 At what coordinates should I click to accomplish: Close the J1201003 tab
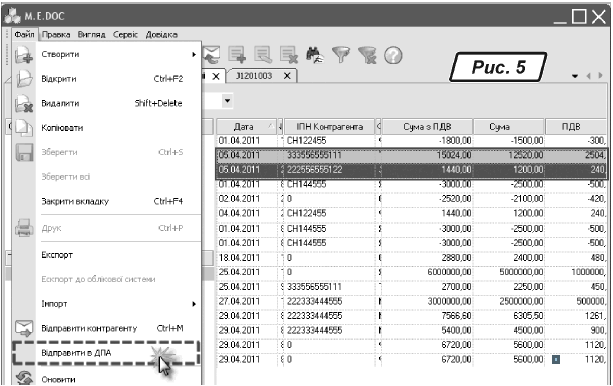coord(287,76)
